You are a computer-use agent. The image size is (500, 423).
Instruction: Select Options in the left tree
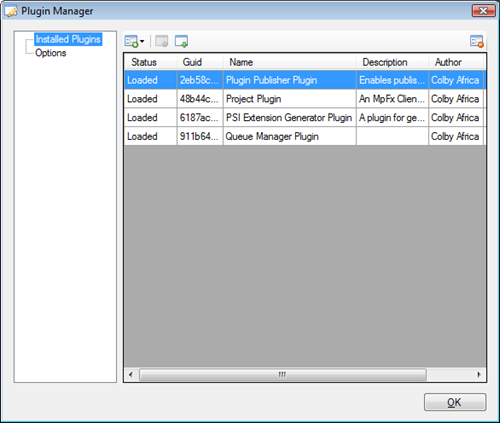click(51, 53)
